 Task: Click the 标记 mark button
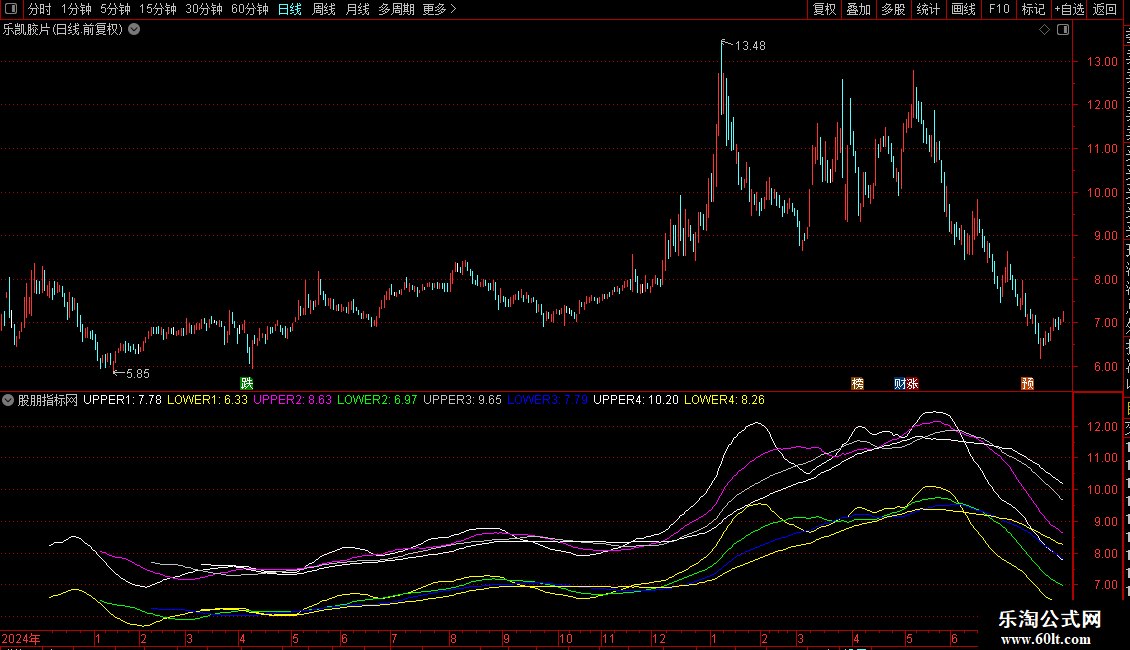[x=1033, y=9]
